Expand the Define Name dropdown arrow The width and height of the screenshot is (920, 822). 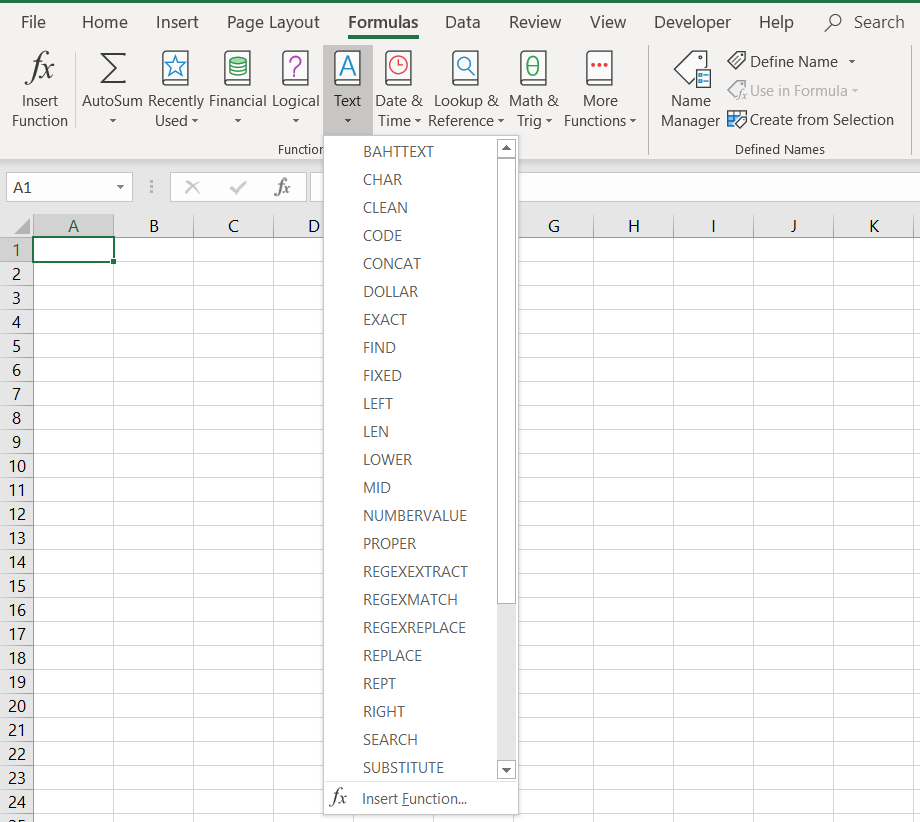pyautogui.click(x=852, y=62)
